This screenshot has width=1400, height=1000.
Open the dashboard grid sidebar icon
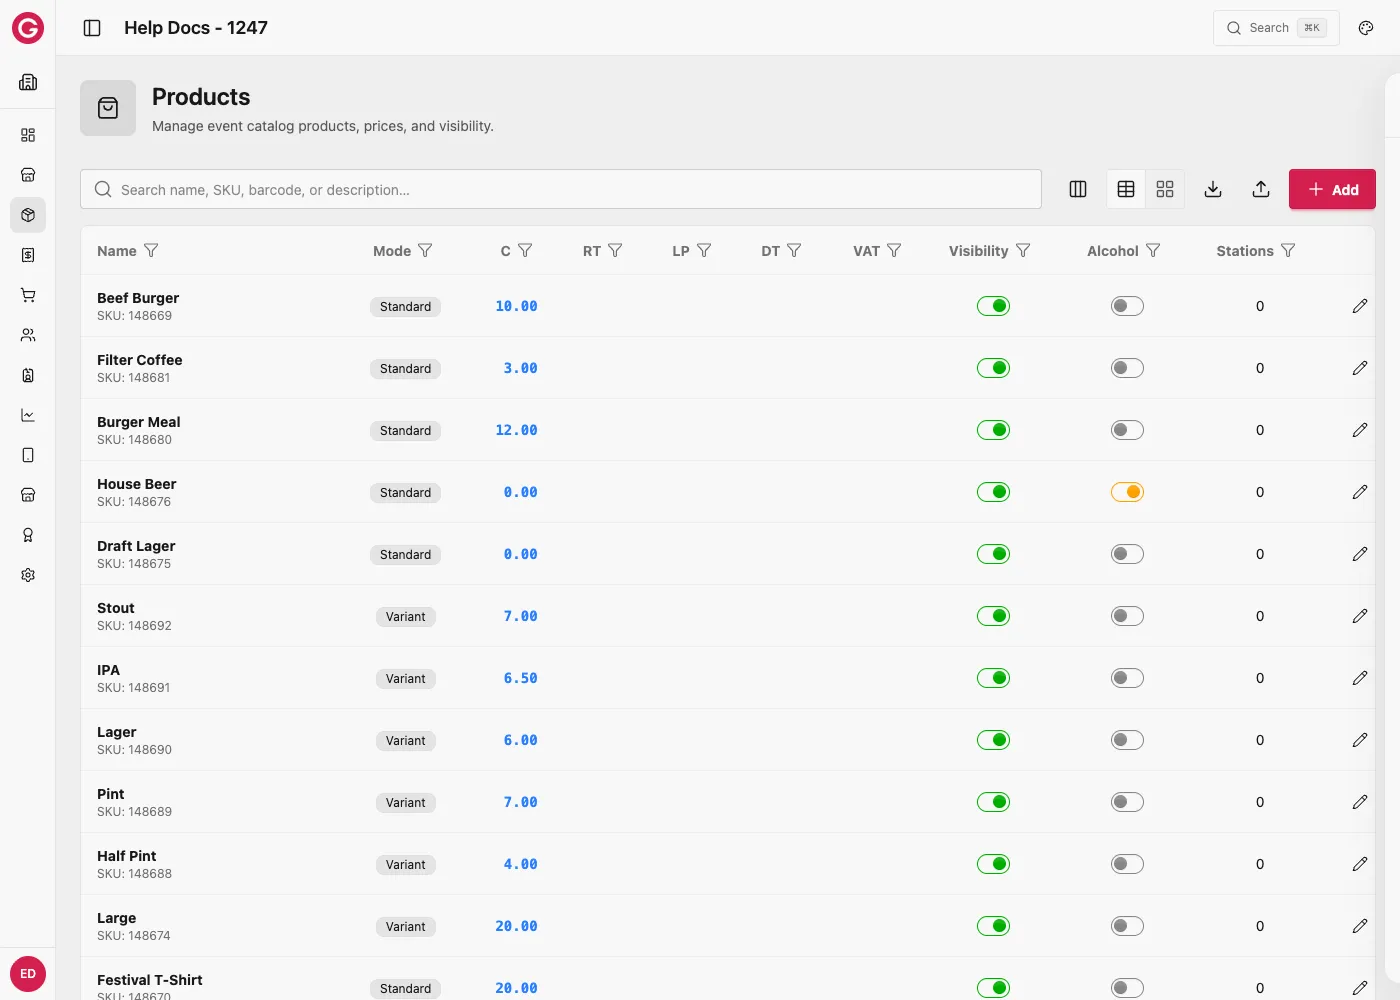pos(28,135)
